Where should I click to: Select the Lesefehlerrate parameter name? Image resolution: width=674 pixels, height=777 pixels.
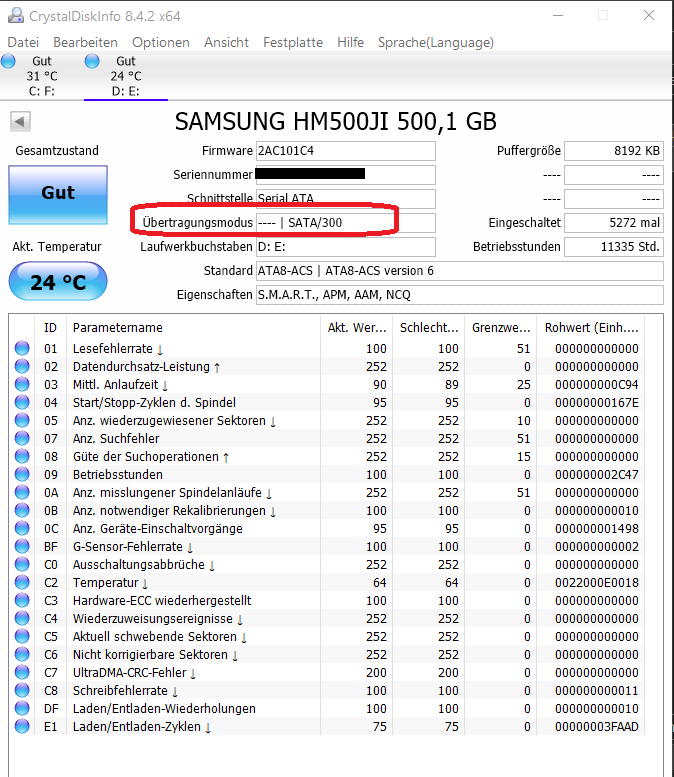coord(118,349)
